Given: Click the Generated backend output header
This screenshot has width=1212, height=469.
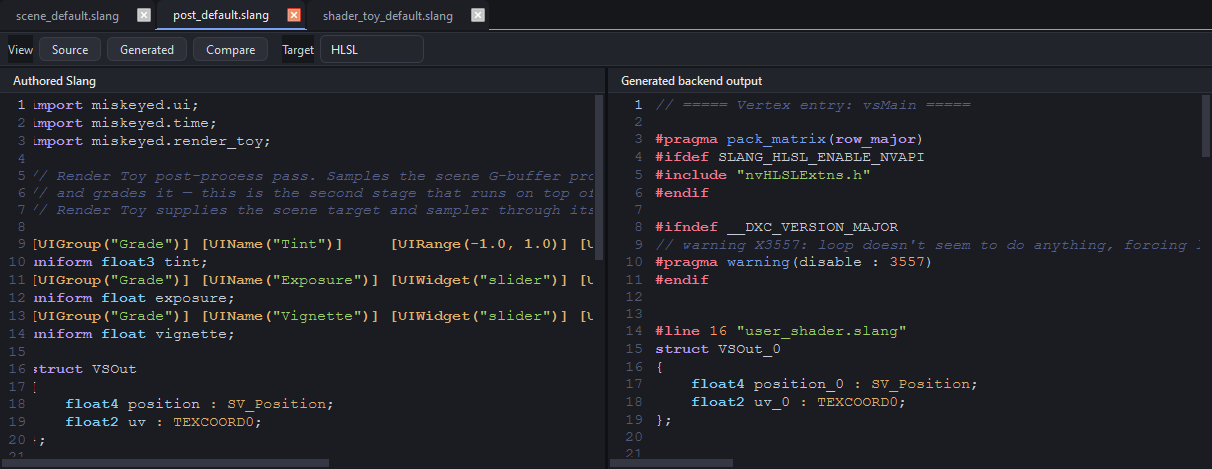Looking at the screenshot, I should [691, 81].
